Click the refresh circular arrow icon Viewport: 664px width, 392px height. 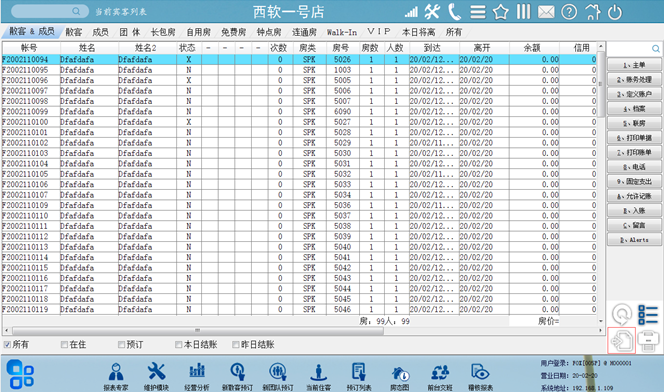pos(622,315)
